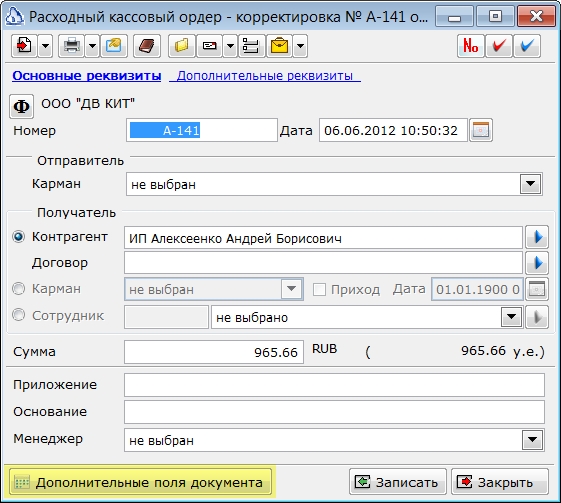The image size is (561, 503).
Task: Click Контрагент field ИП Алексеенко Андрей Борисович
Action: tap(323, 238)
